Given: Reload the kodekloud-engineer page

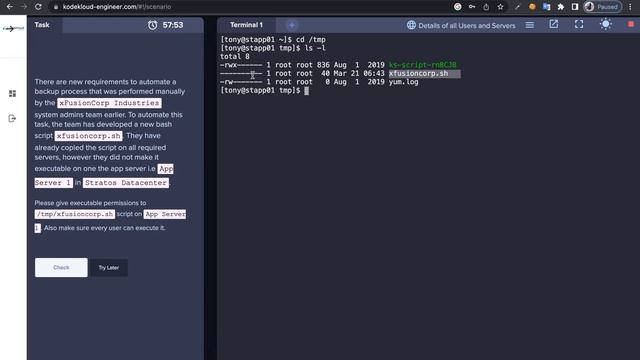Looking at the screenshot, I should tap(38, 7).
